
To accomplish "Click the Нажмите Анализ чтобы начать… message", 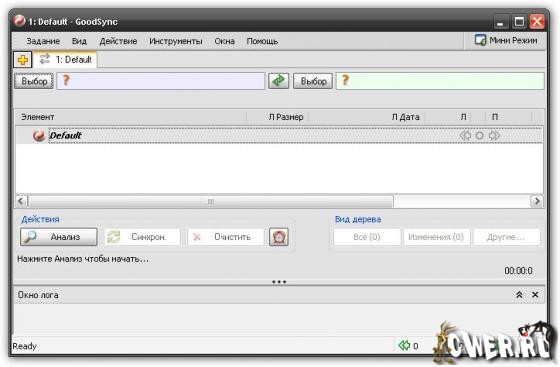I will pos(82,259).
